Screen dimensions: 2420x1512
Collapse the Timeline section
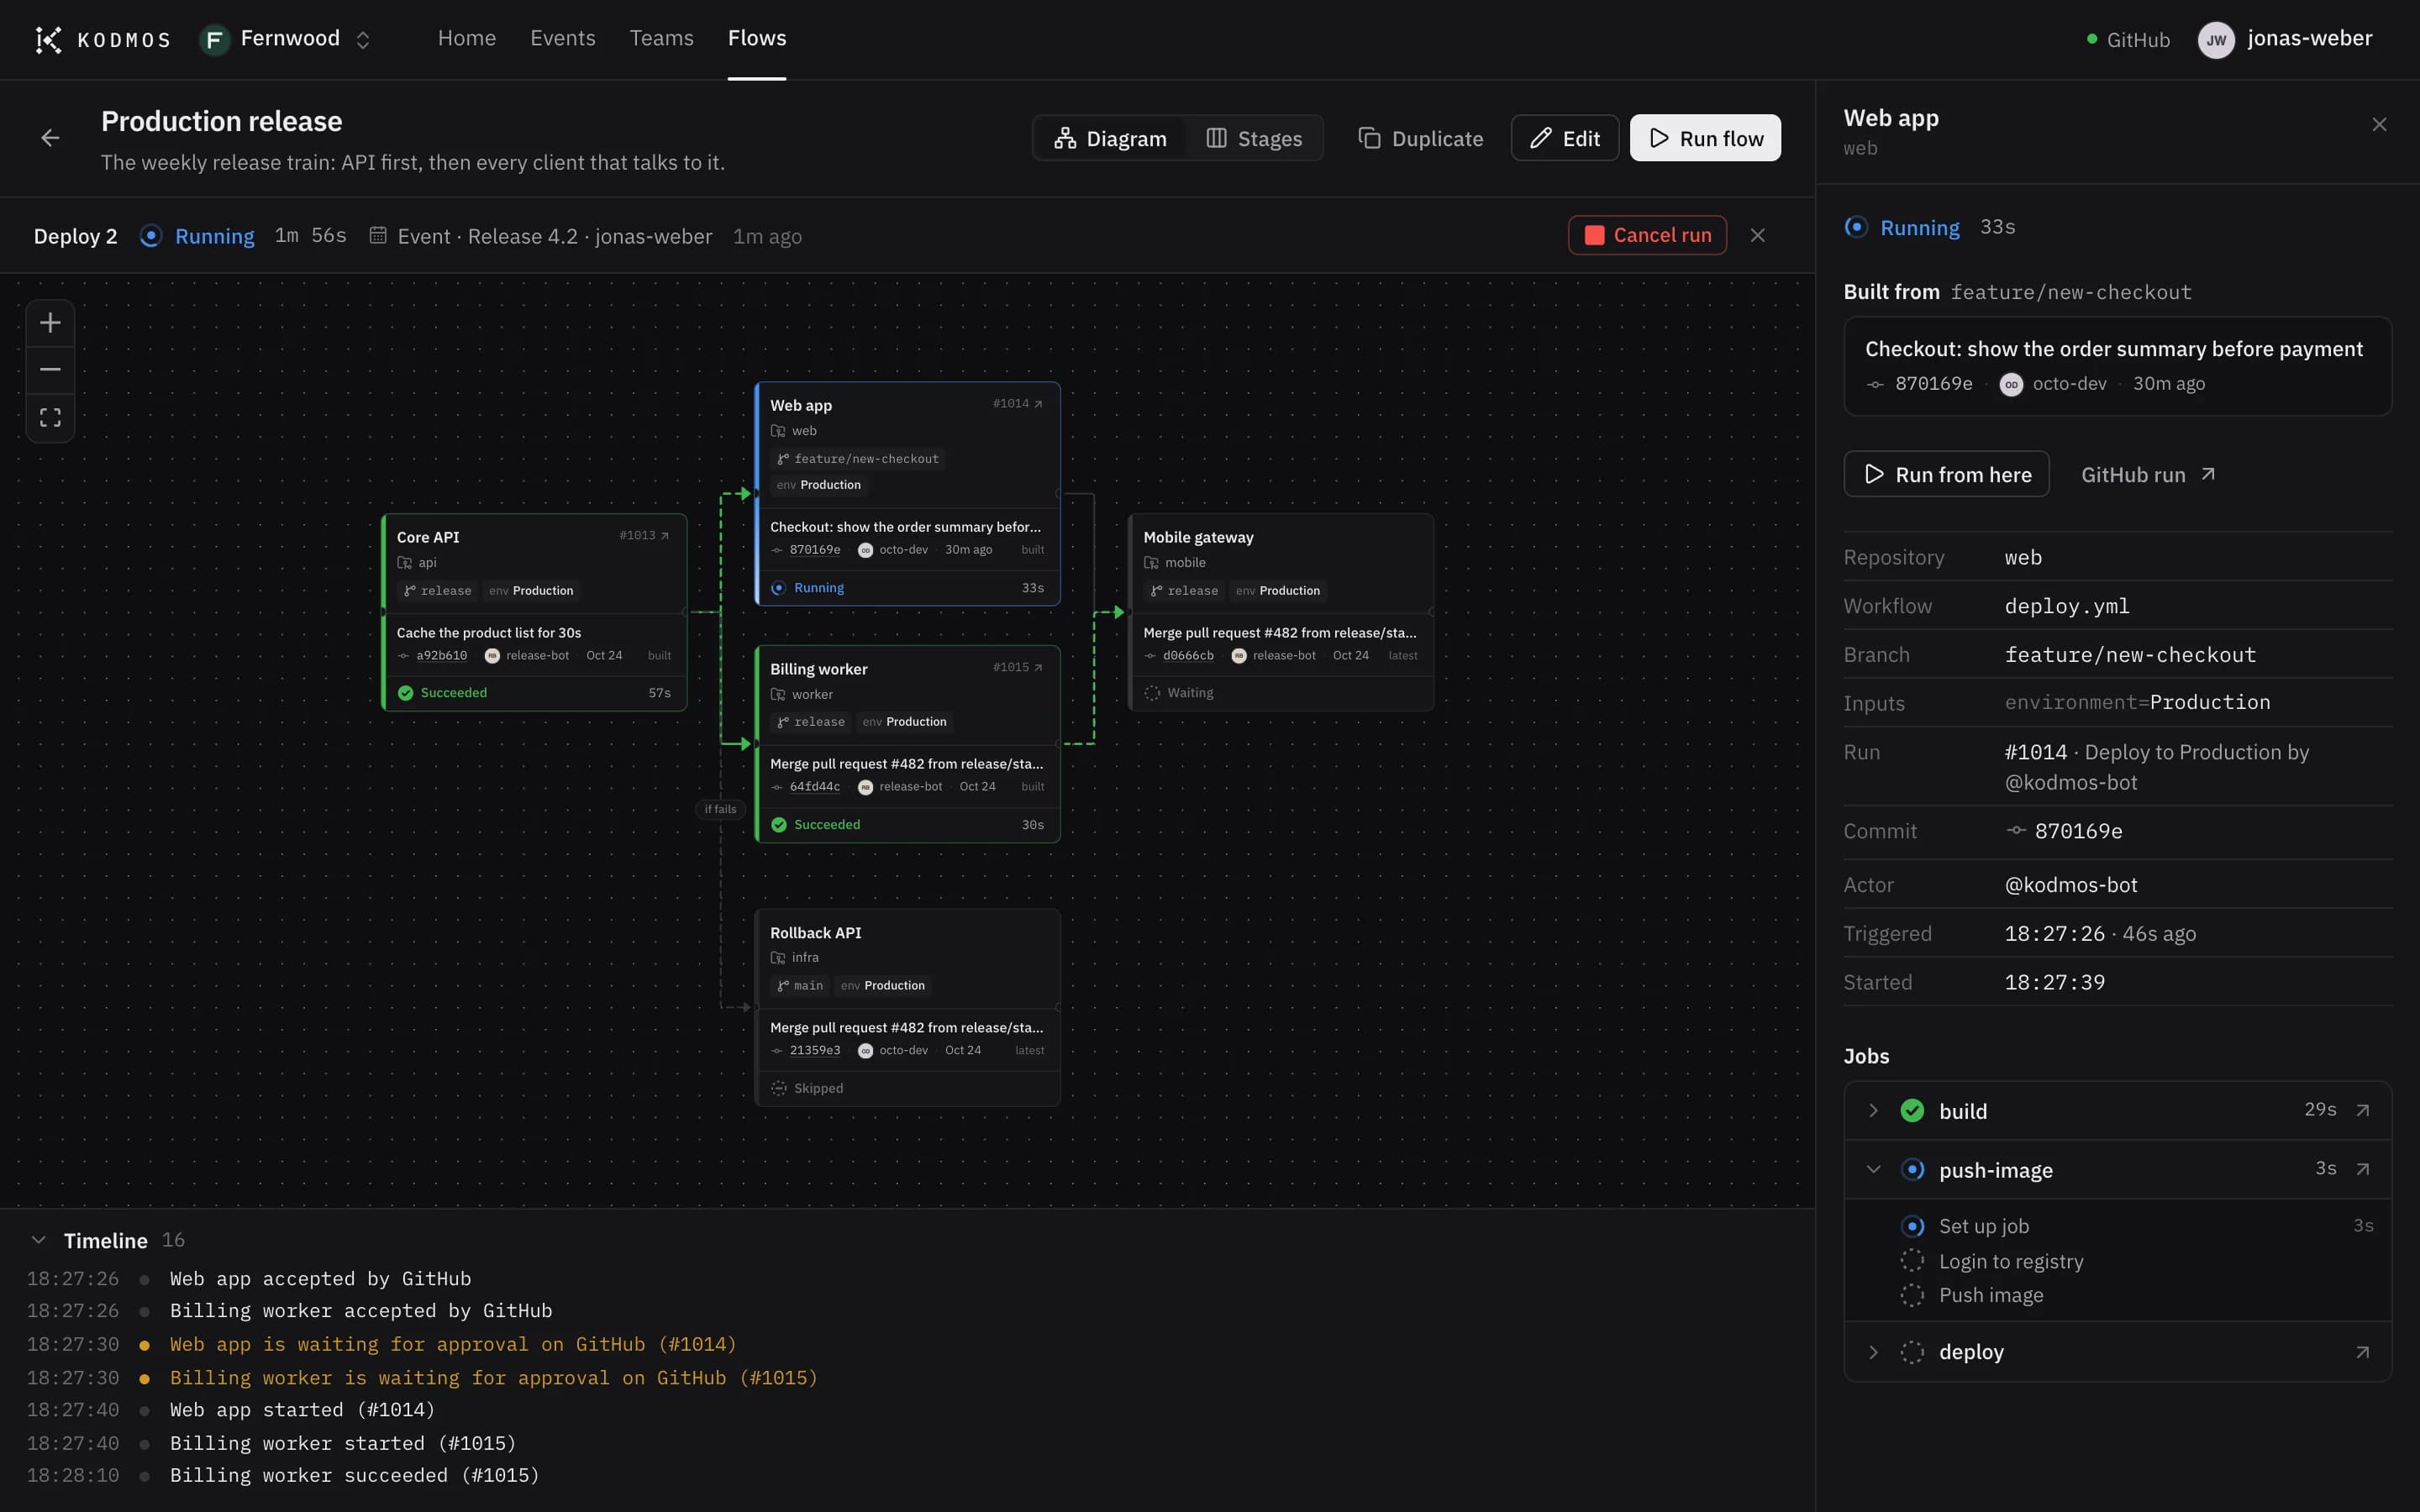point(39,1240)
